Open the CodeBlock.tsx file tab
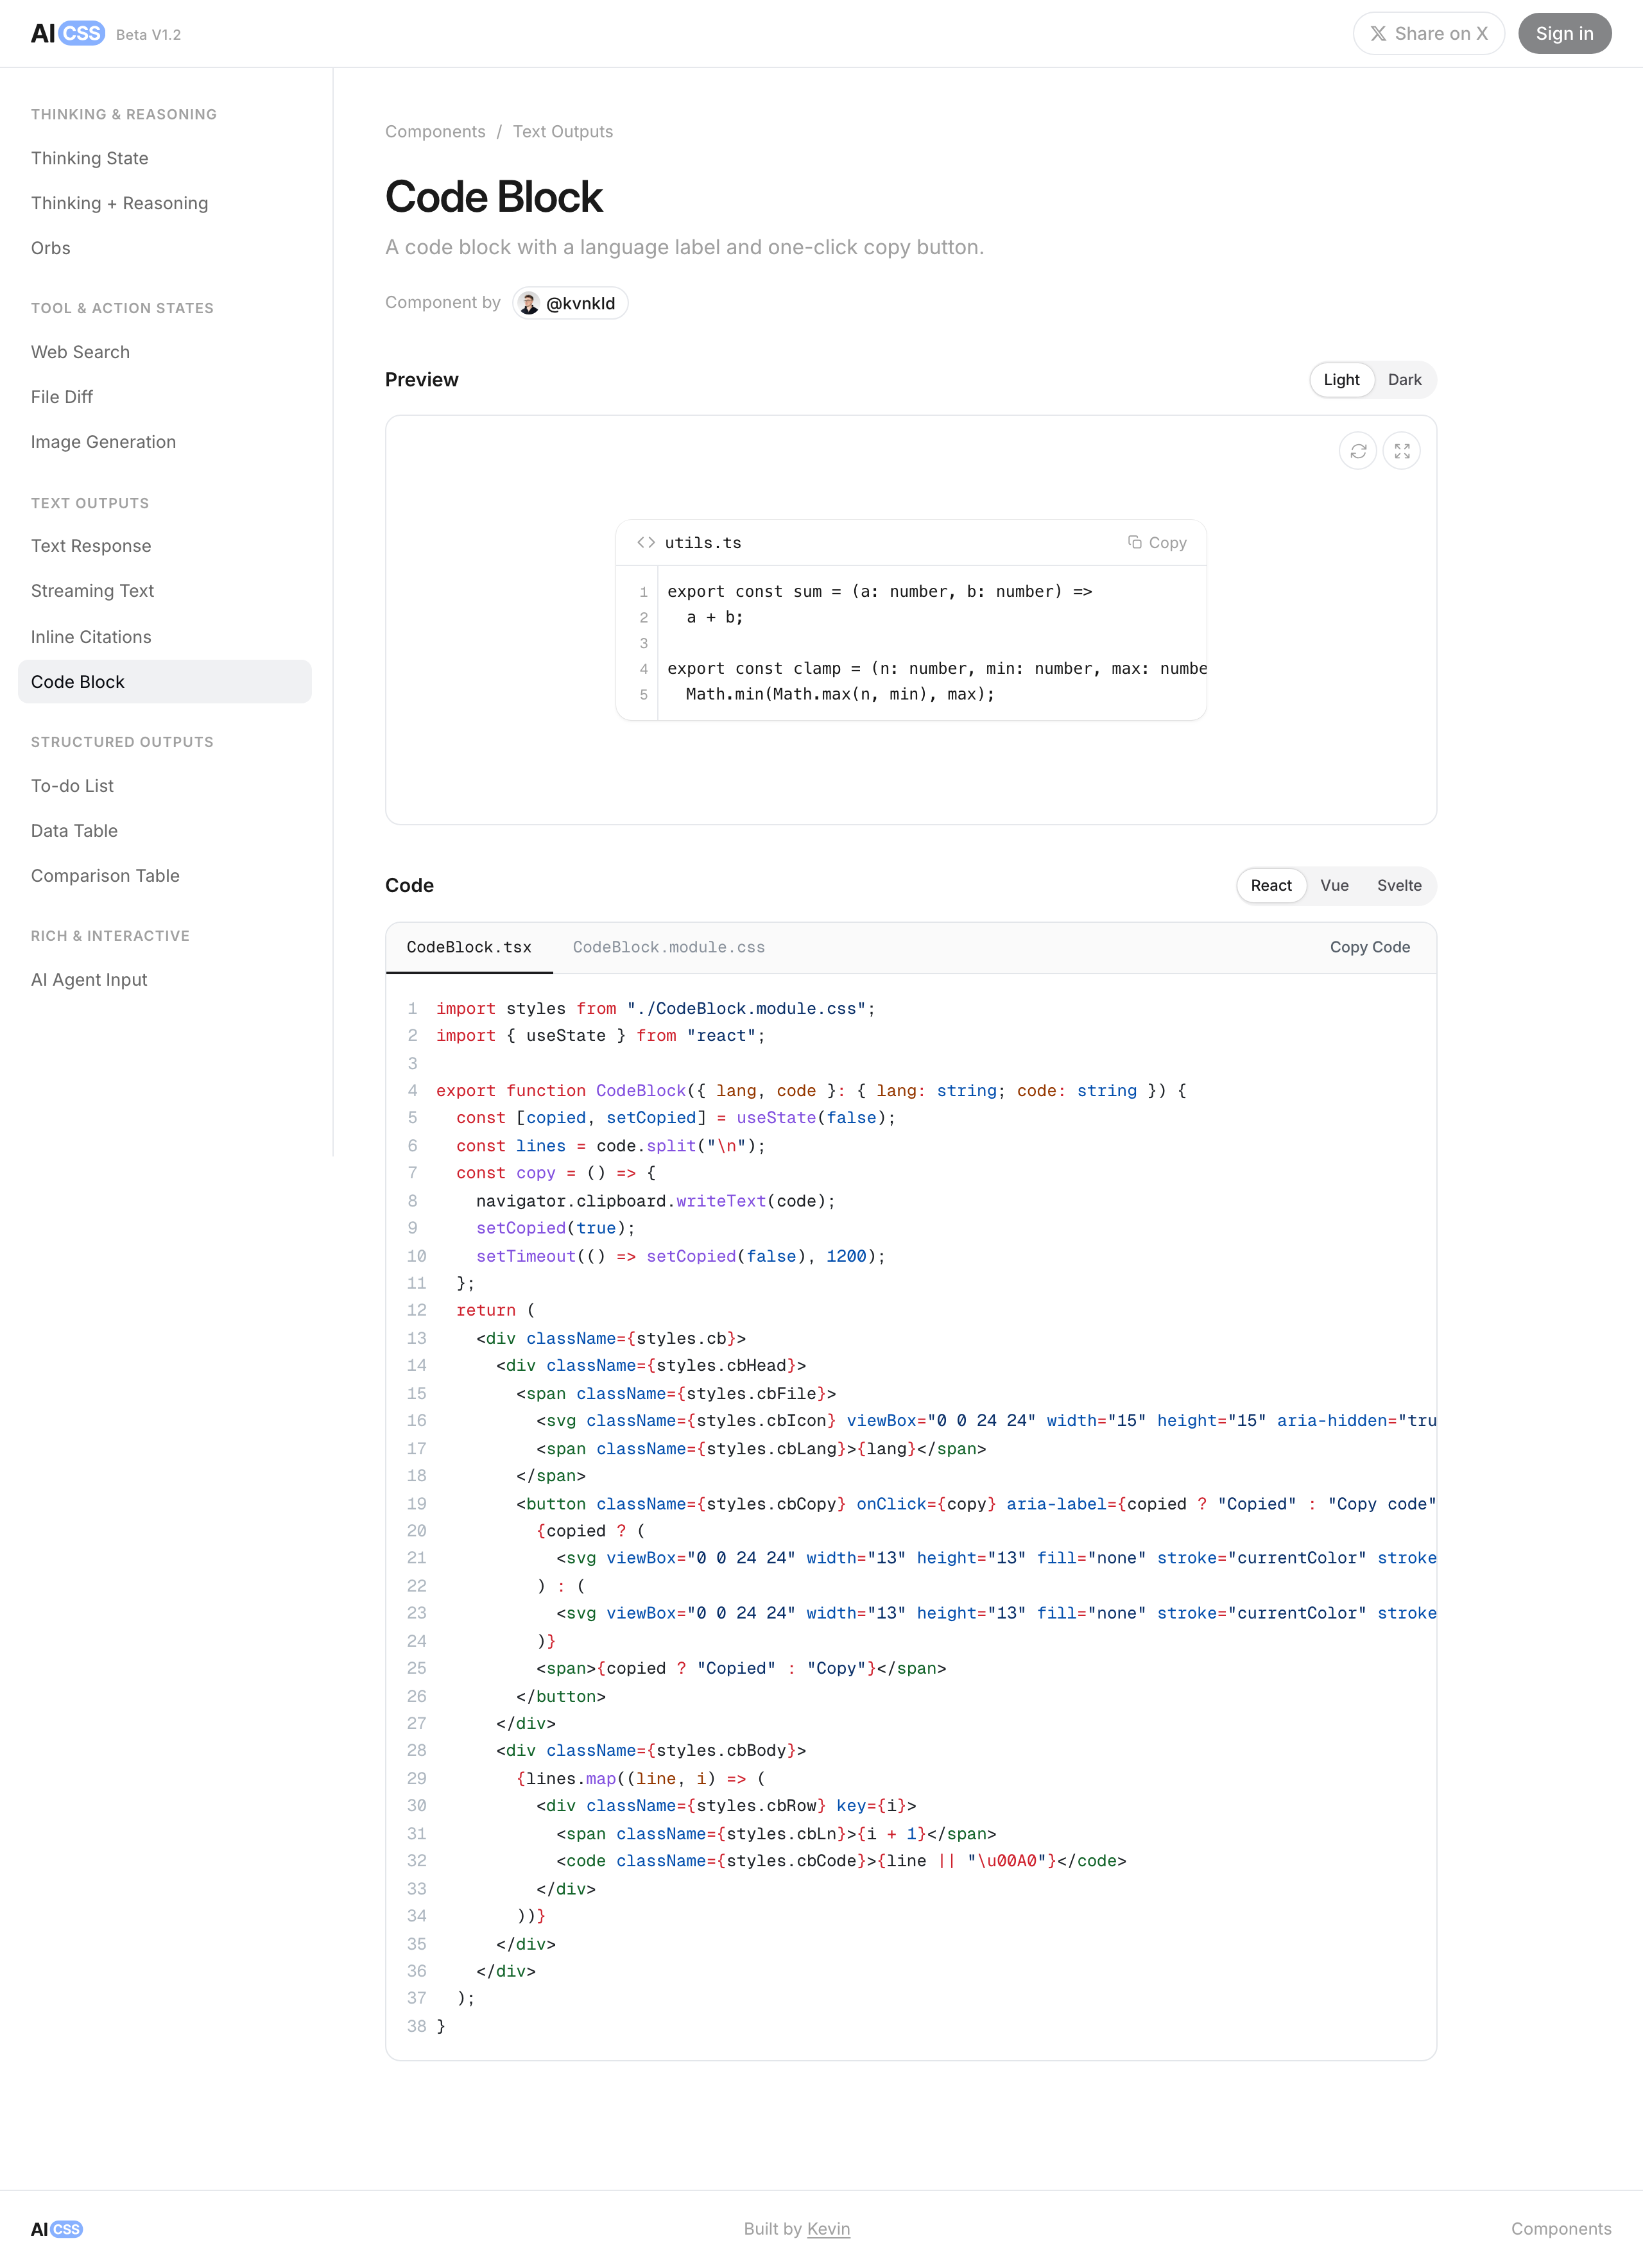Image resolution: width=1643 pixels, height=2268 pixels. (469, 947)
